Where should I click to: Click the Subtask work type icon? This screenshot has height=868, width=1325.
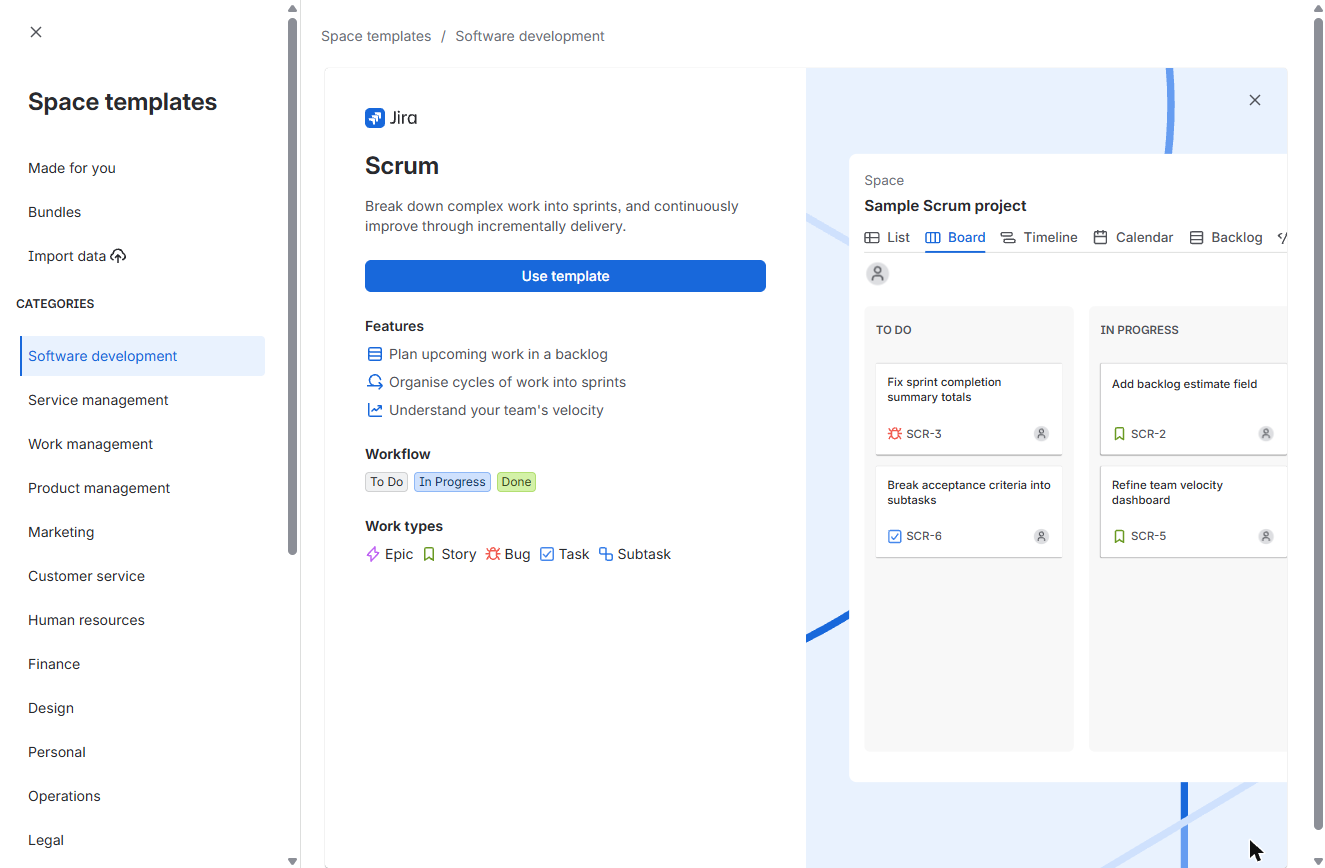[x=606, y=554]
